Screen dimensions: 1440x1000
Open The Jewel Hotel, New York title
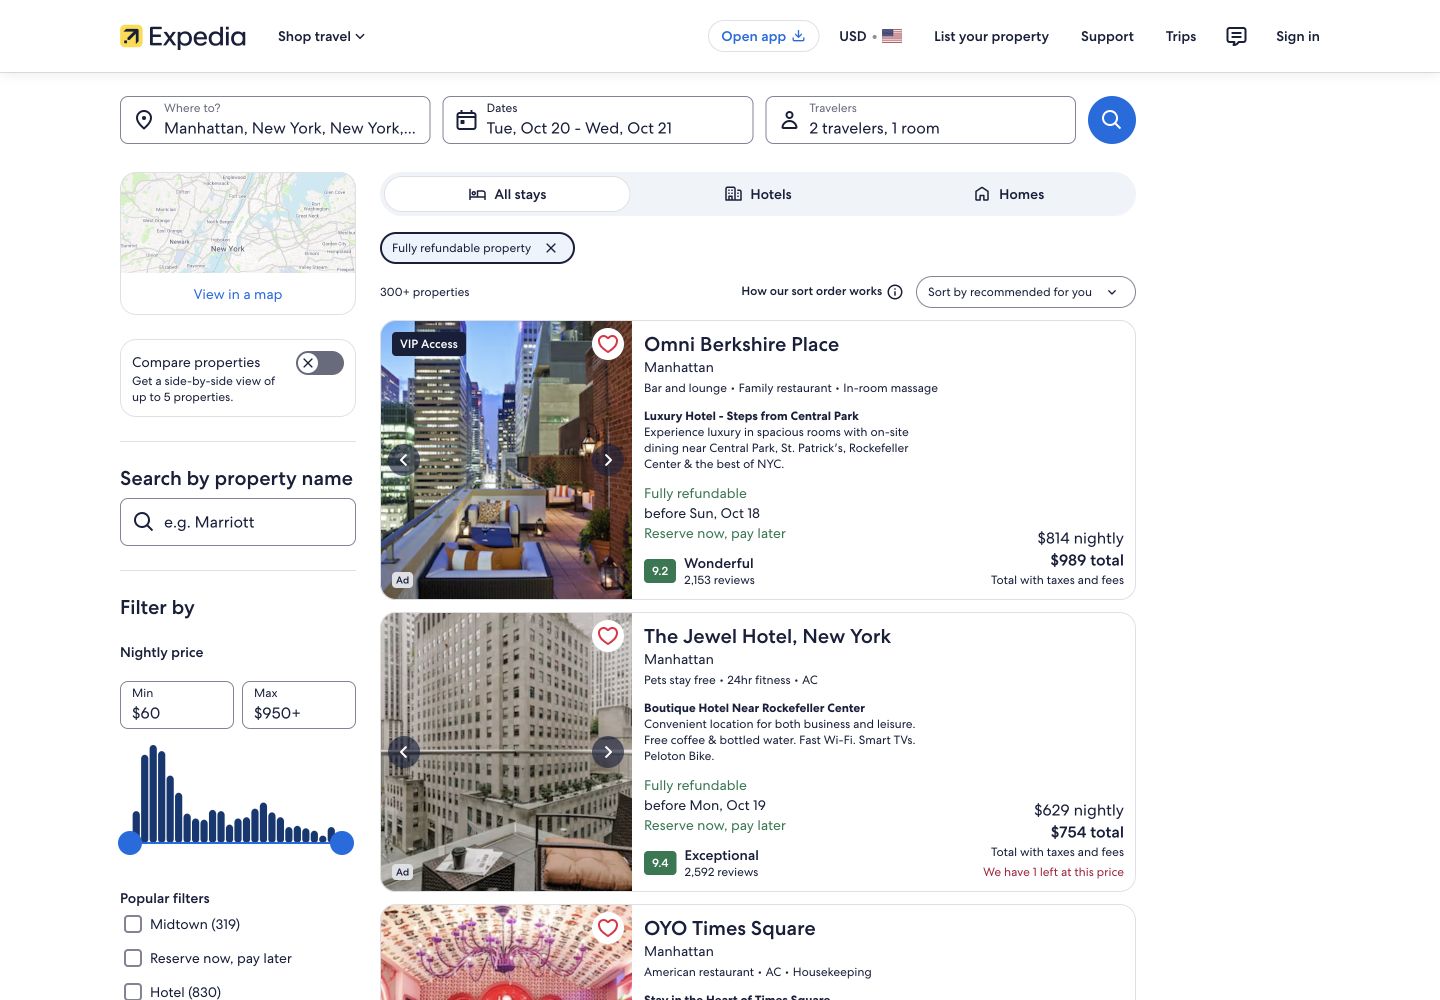pos(767,636)
